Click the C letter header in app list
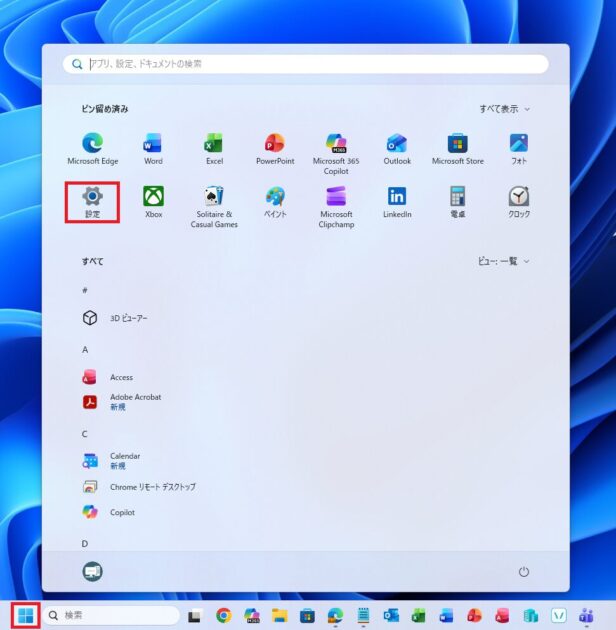The width and height of the screenshot is (616, 630). [84, 434]
